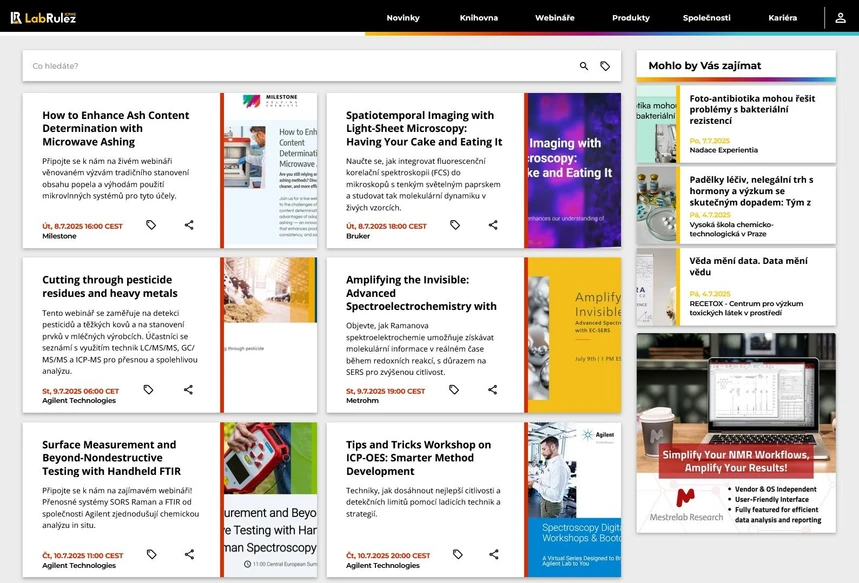
Task: Share the Microwave Ashing webinar
Action: pyautogui.click(x=189, y=225)
